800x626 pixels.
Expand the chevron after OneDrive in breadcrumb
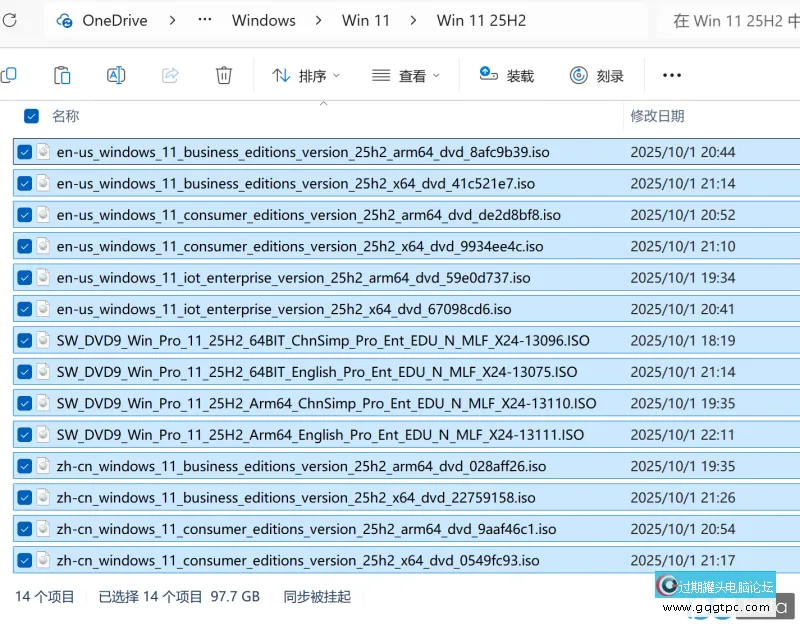tap(172, 20)
